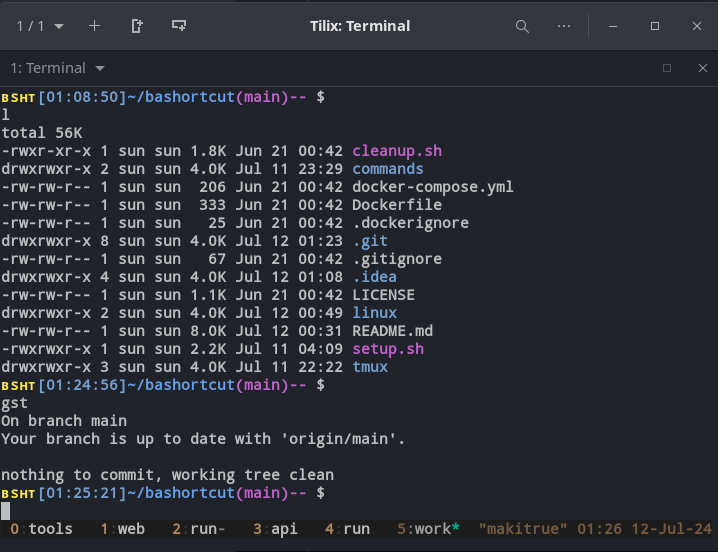Open the search magnifier icon
Viewport: 718px width, 552px height.
tap(522, 27)
